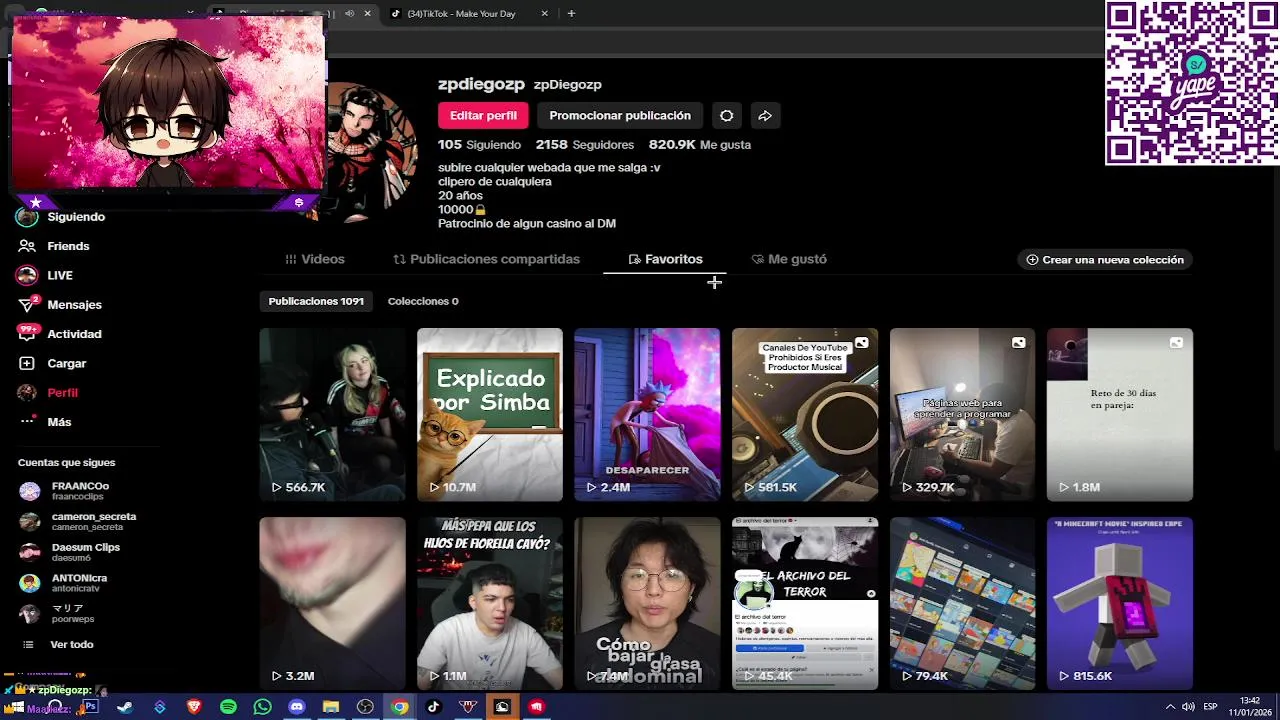Open the video with 3.2M views

click(x=332, y=603)
